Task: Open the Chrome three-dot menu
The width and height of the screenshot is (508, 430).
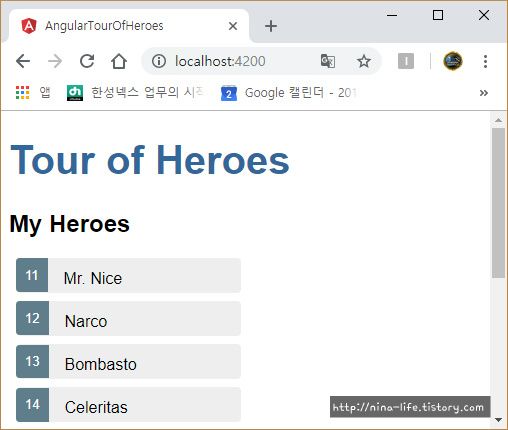Action: [x=485, y=61]
